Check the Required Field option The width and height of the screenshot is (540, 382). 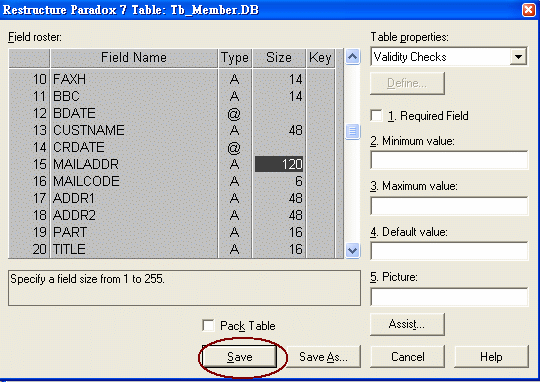(x=376, y=116)
